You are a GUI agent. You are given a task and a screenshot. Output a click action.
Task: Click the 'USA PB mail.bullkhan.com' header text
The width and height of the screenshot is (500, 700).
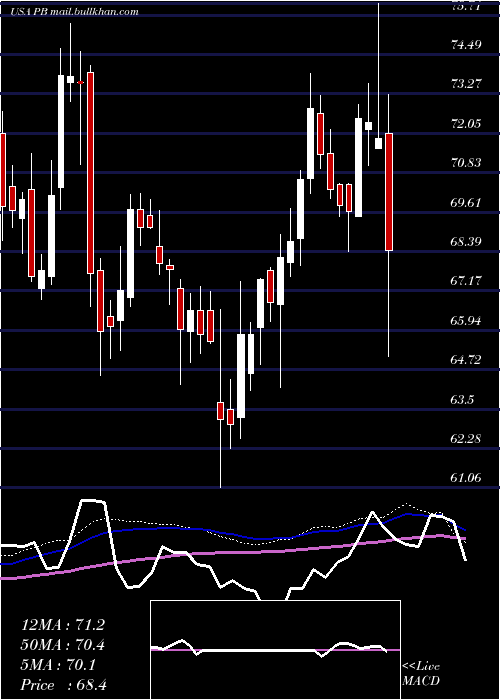click(75, 12)
